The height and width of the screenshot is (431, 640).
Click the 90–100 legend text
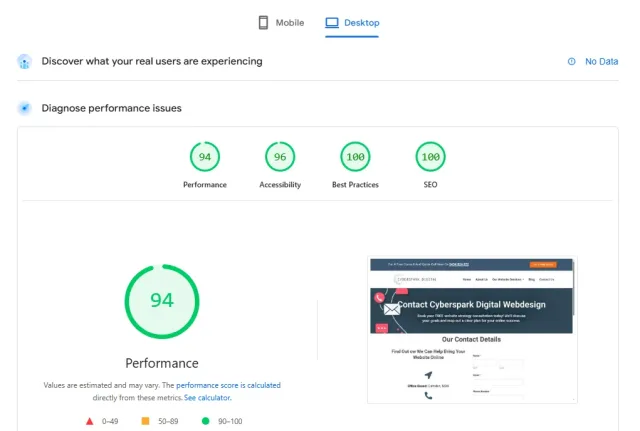click(230, 421)
